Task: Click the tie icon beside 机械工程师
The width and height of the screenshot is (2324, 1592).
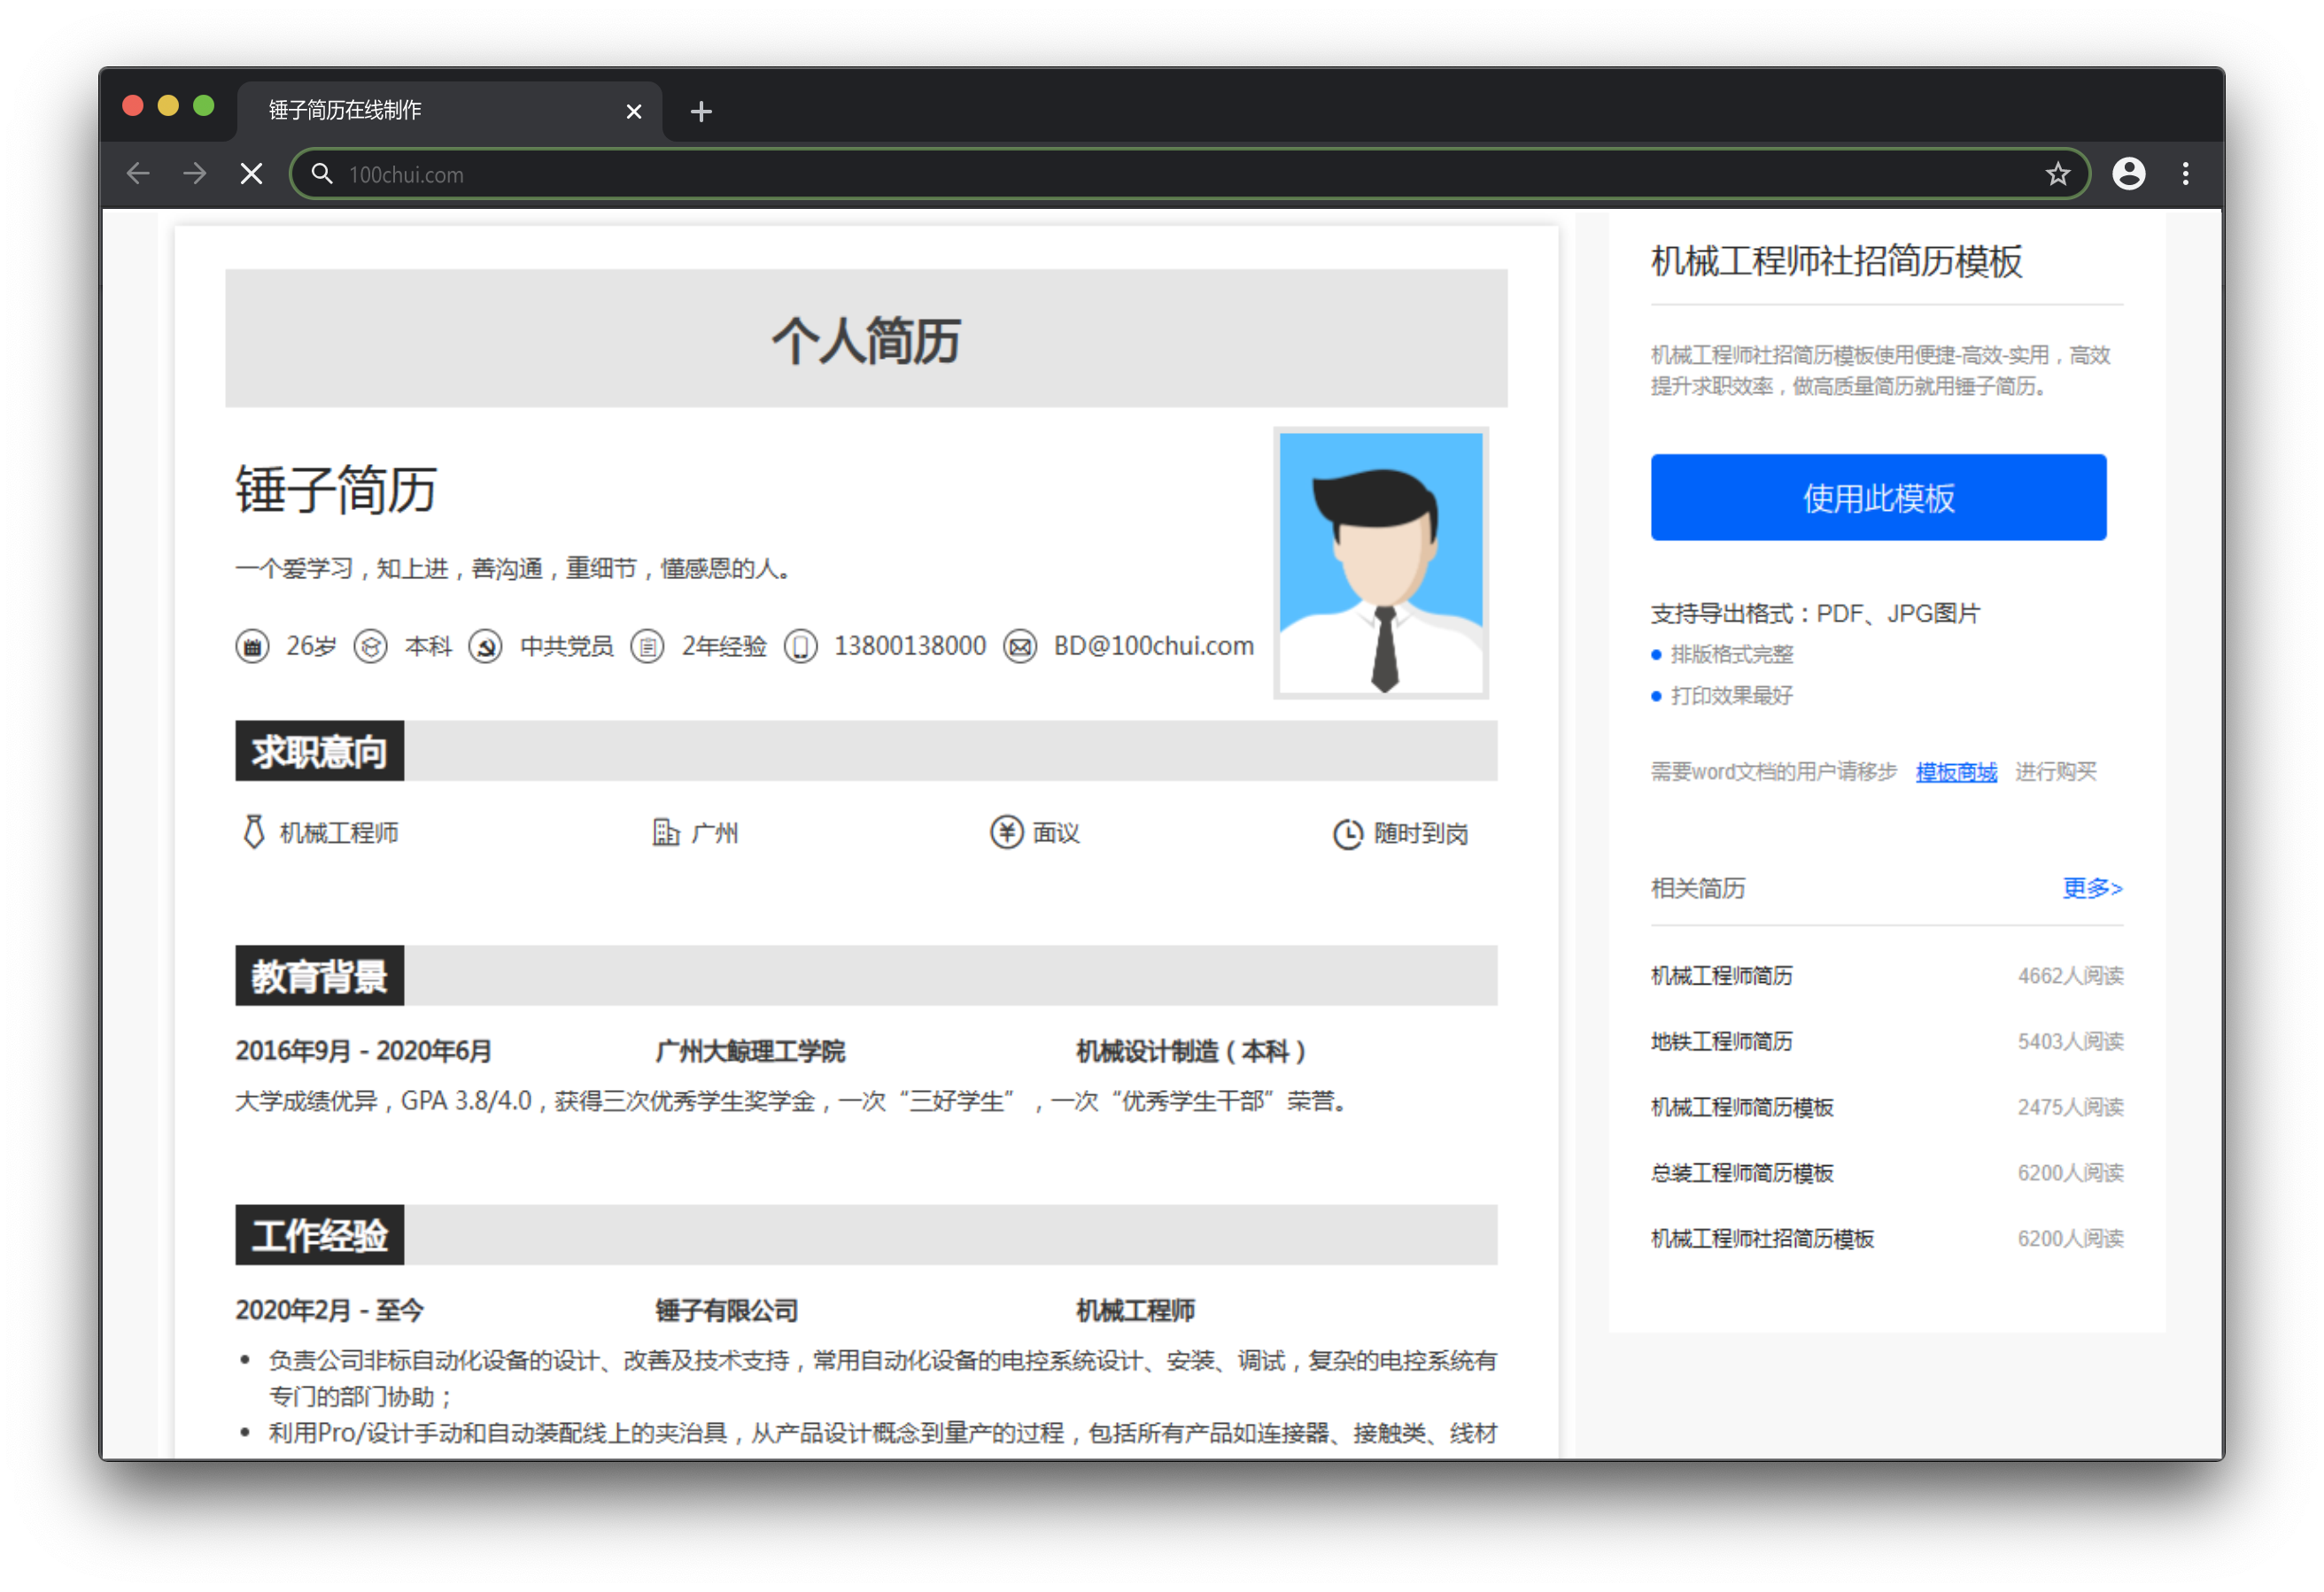Action: pyautogui.click(x=253, y=832)
